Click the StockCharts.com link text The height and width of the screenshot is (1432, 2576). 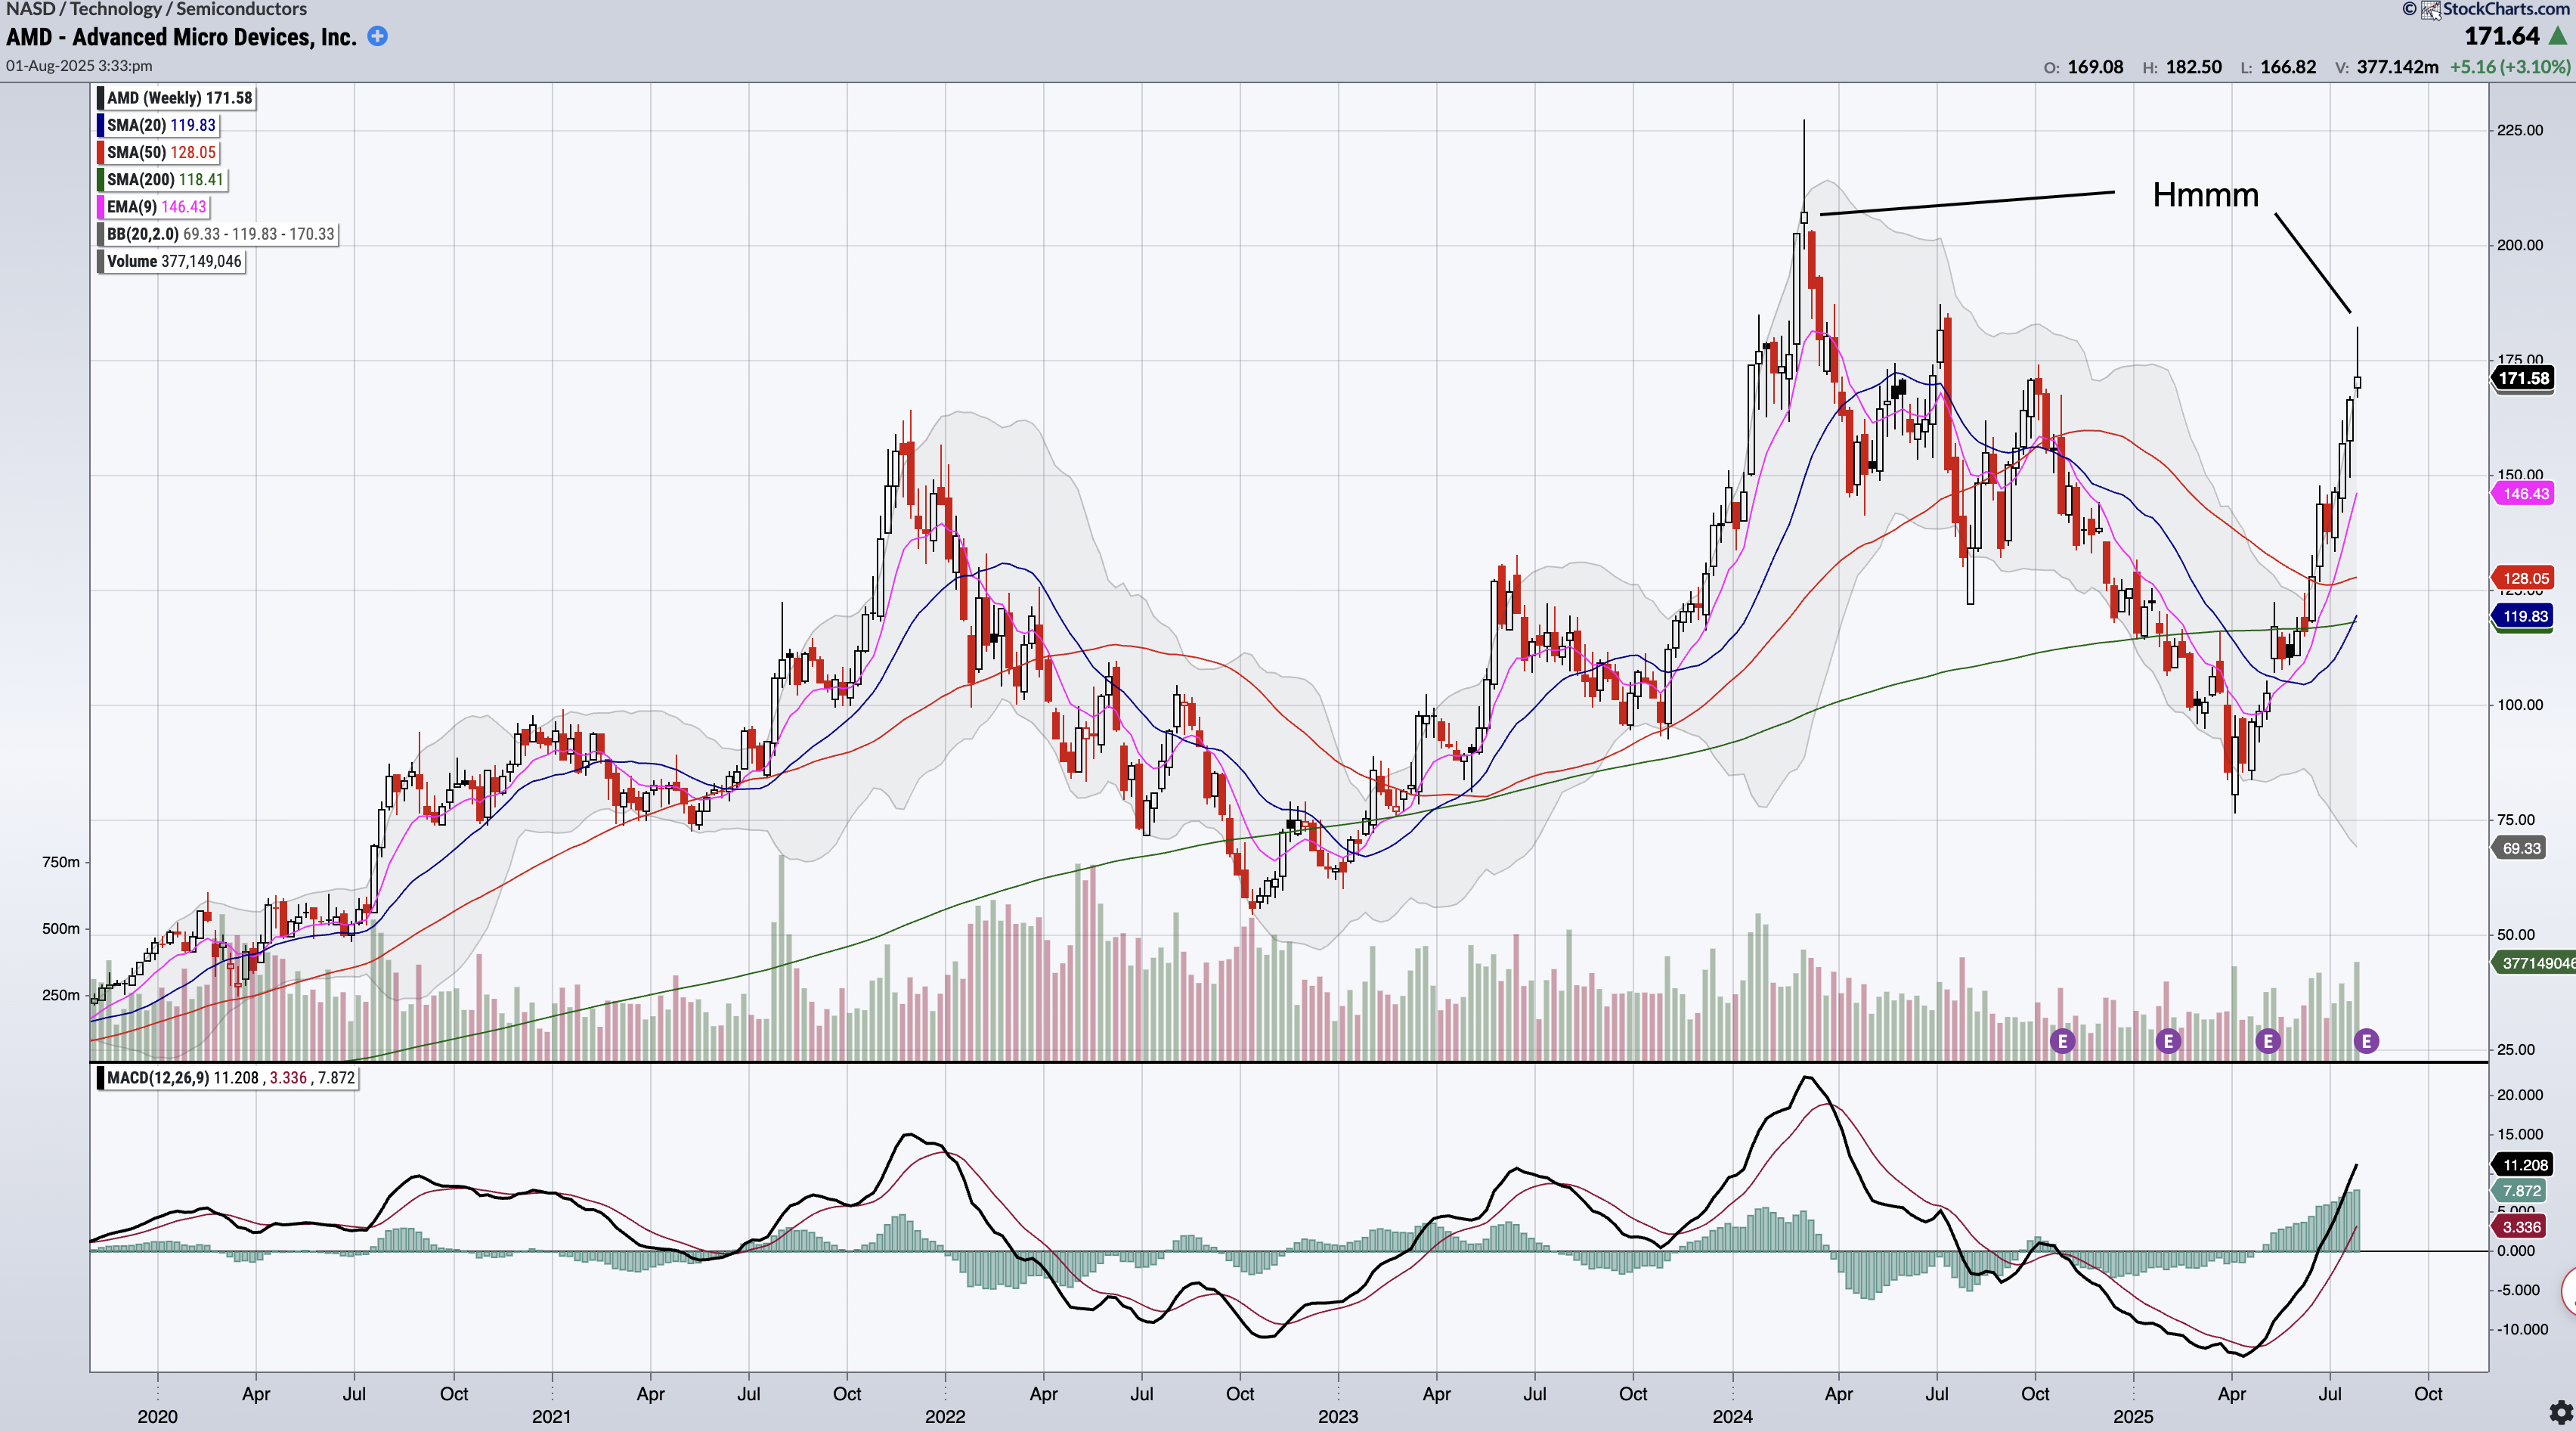point(2505,10)
